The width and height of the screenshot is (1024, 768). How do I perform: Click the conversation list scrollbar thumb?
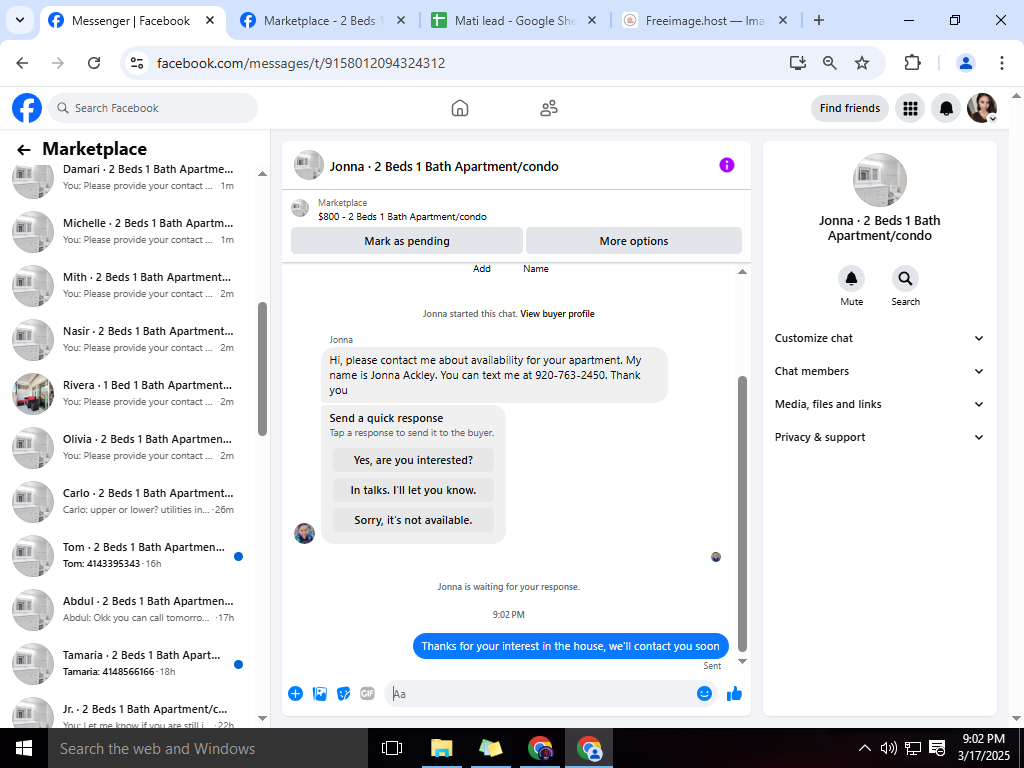tap(263, 368)
